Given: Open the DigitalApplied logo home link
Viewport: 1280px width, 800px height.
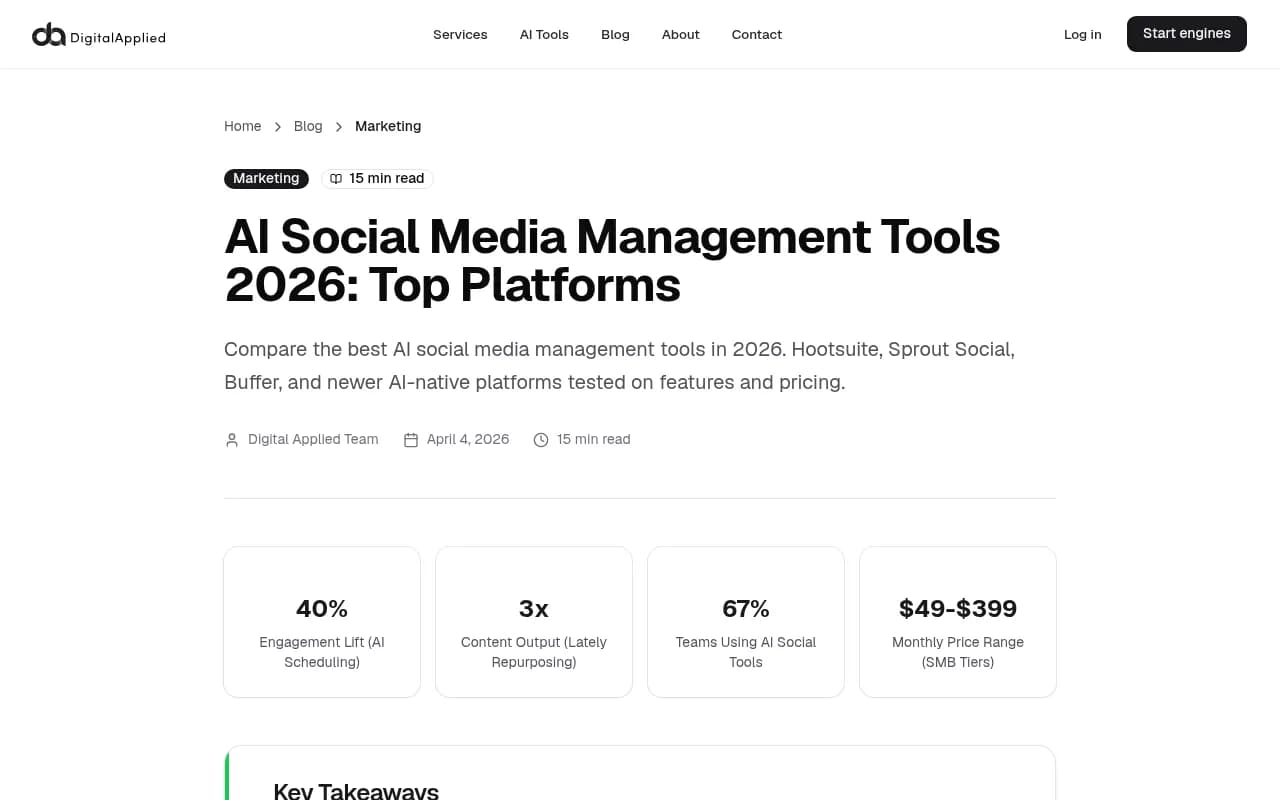Looking at the screenshot, I should click(x=99, y=35).
